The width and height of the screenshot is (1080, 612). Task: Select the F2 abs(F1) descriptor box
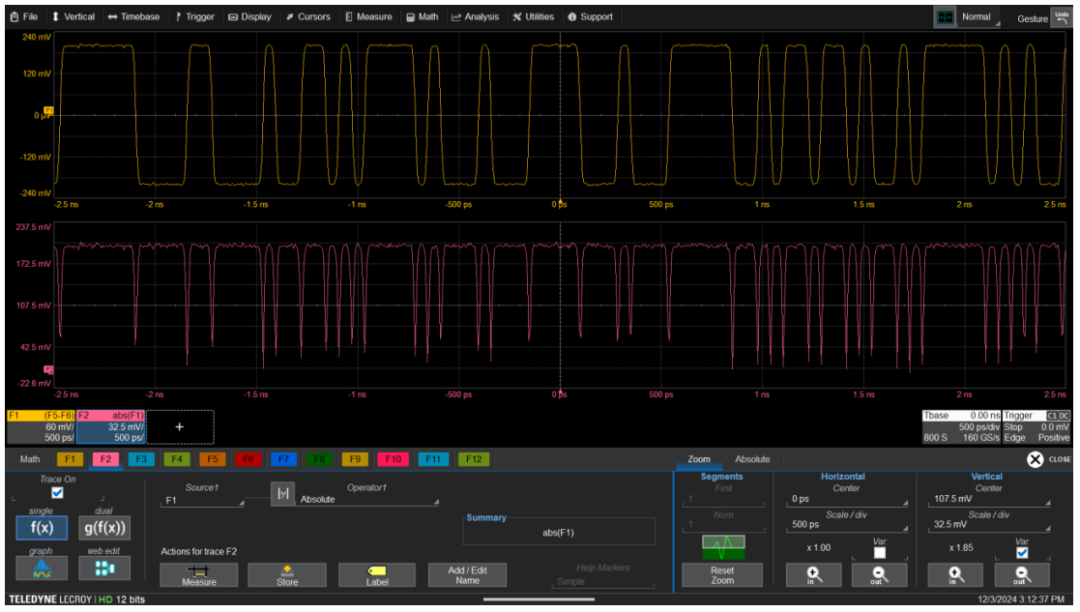(111, 427)
